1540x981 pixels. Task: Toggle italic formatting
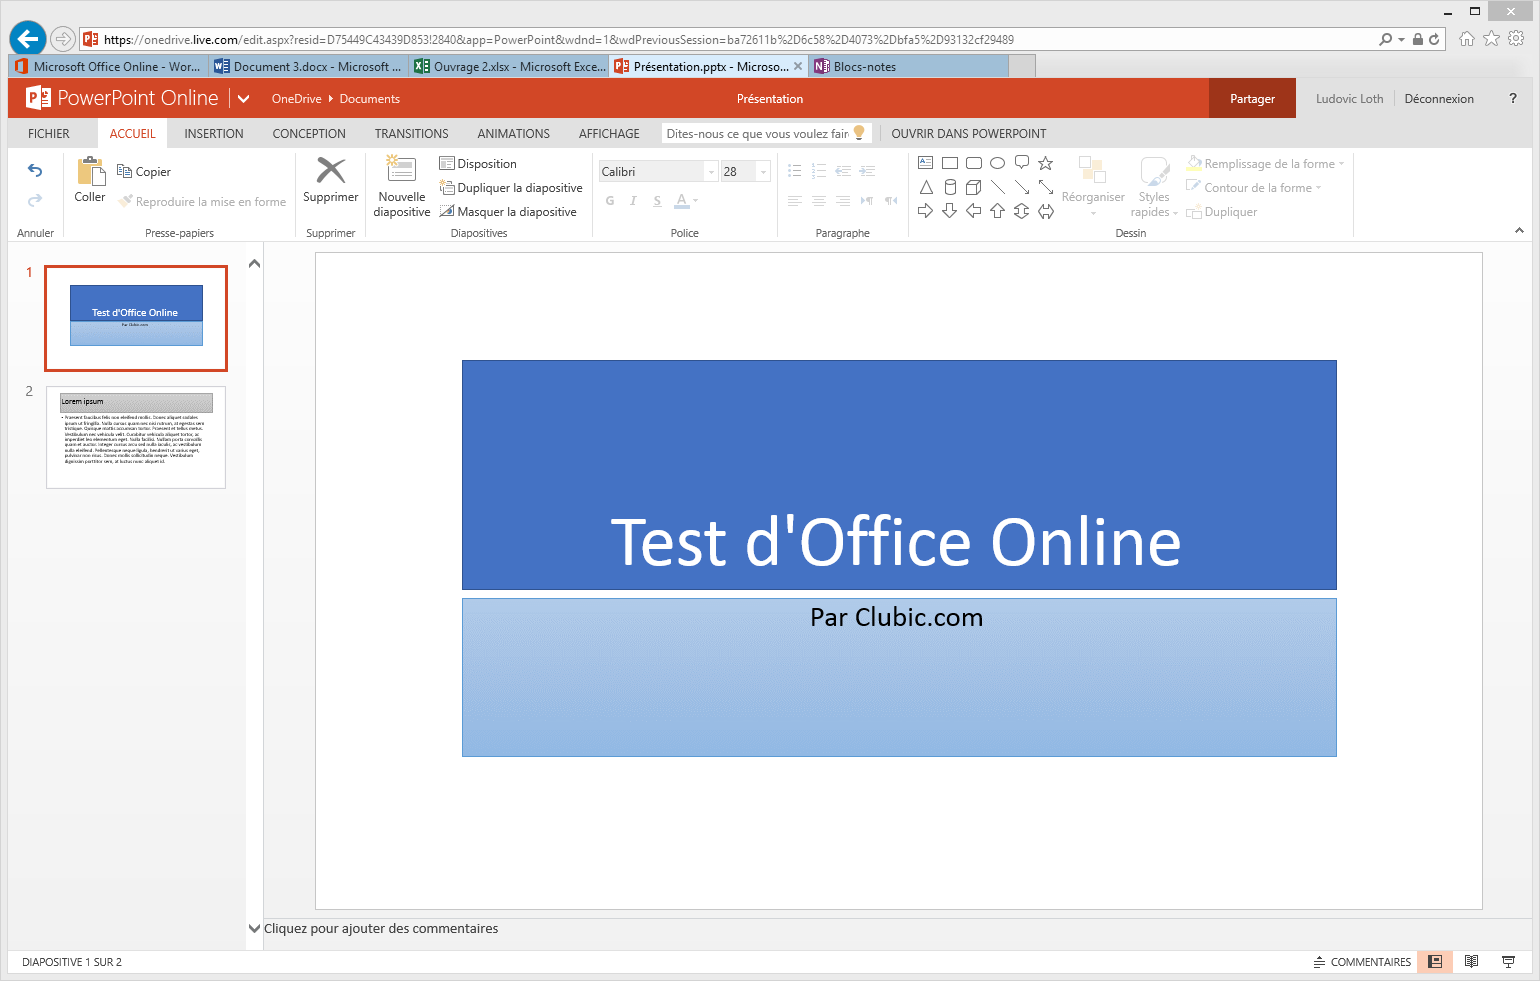[633, 200]
